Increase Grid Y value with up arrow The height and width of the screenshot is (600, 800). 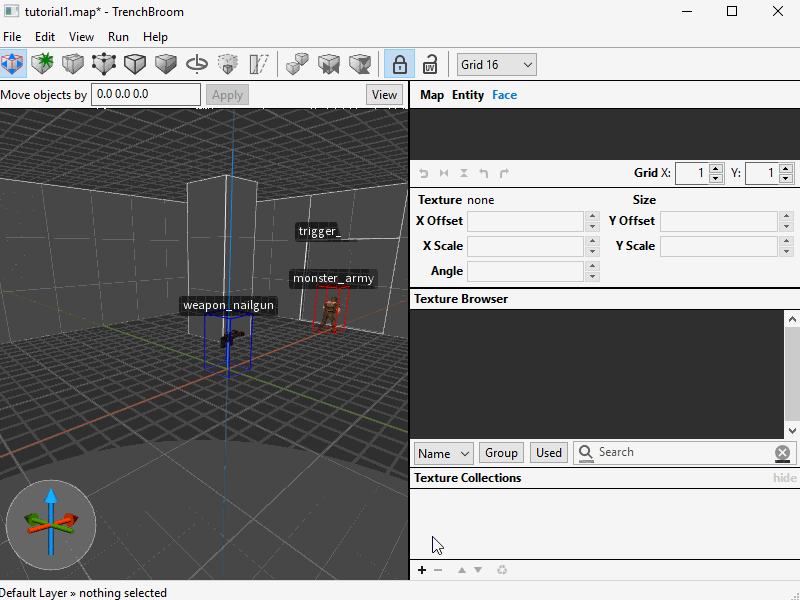pos(786,169)
